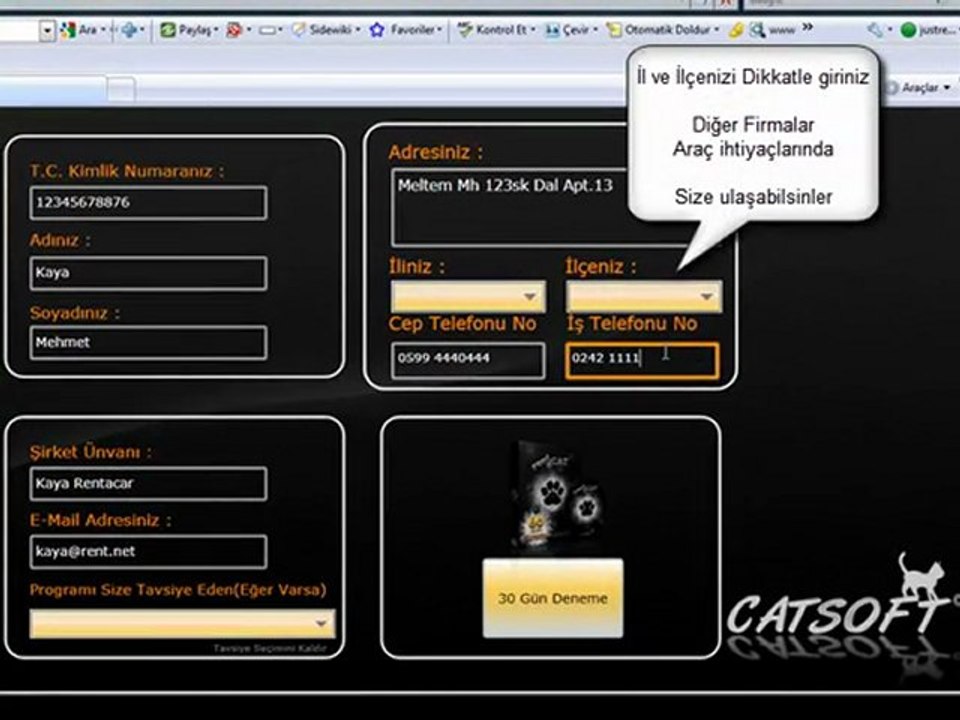960x720 pixels.
Task: Click the Çevir translate icon
Action: [552, 29]
